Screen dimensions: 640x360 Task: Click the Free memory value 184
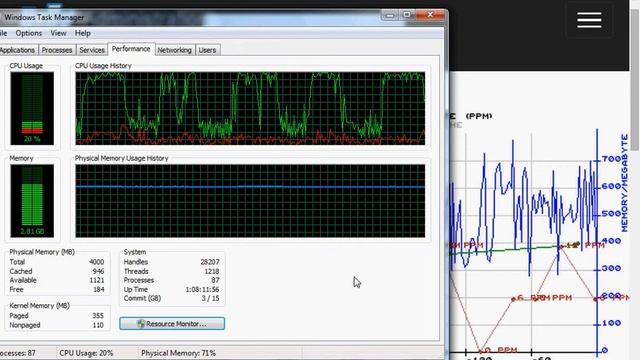pos(99,289)
